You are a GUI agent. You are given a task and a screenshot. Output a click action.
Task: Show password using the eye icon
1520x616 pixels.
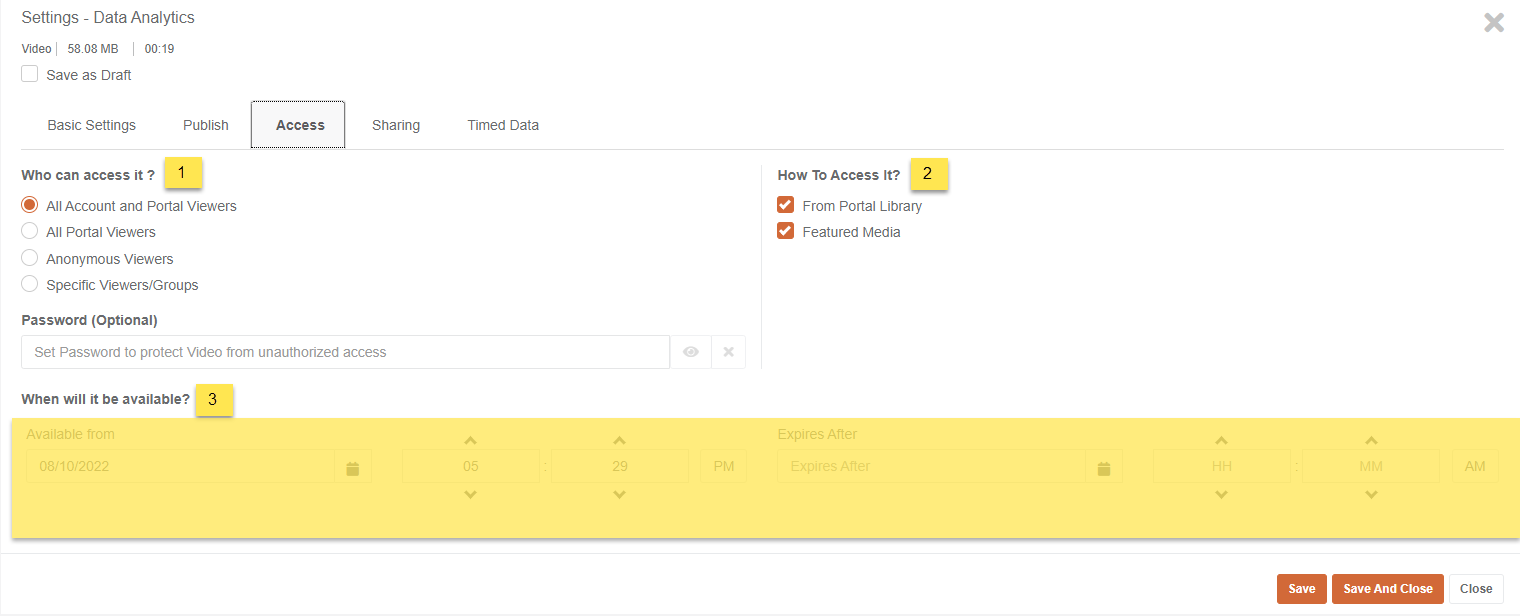(690, 352)
